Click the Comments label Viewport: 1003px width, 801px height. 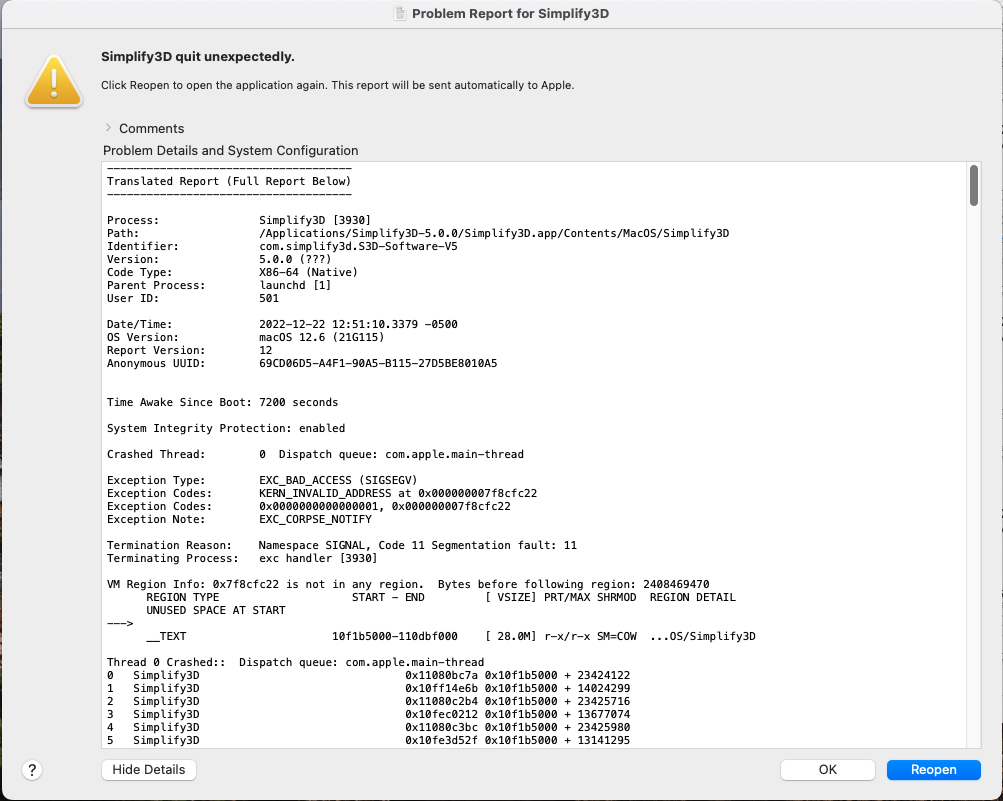pyautogui.click(x=152, y=129)
